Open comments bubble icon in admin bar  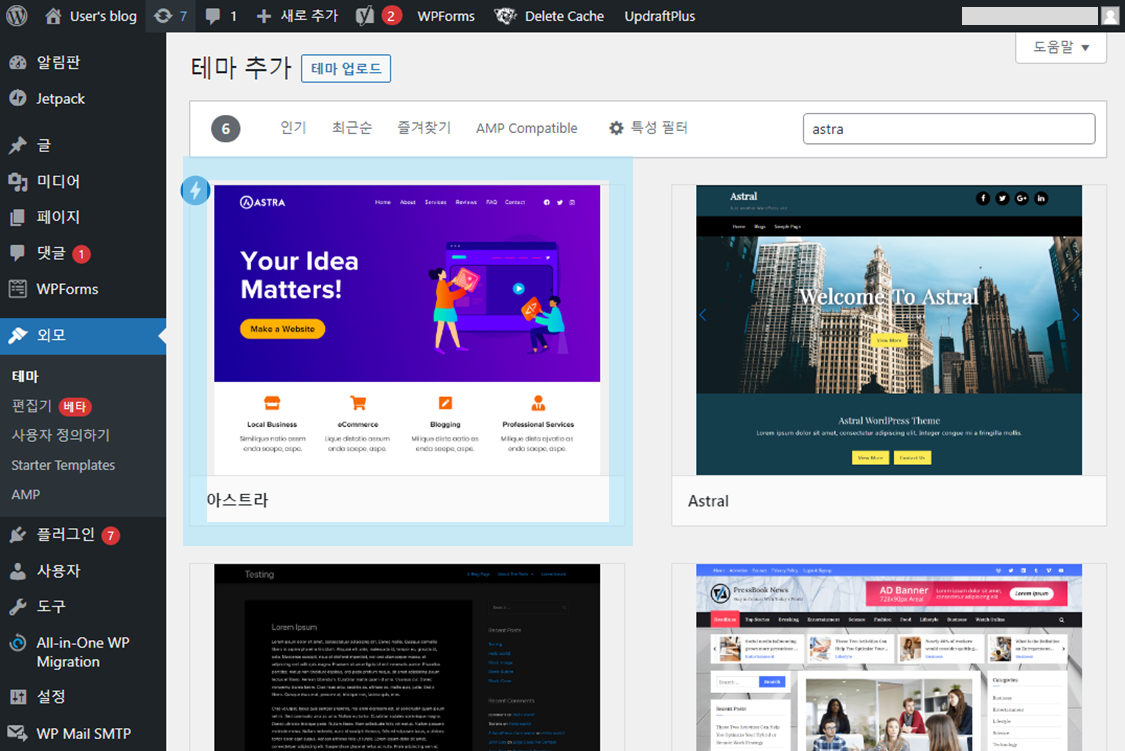[x=212, y=16]
